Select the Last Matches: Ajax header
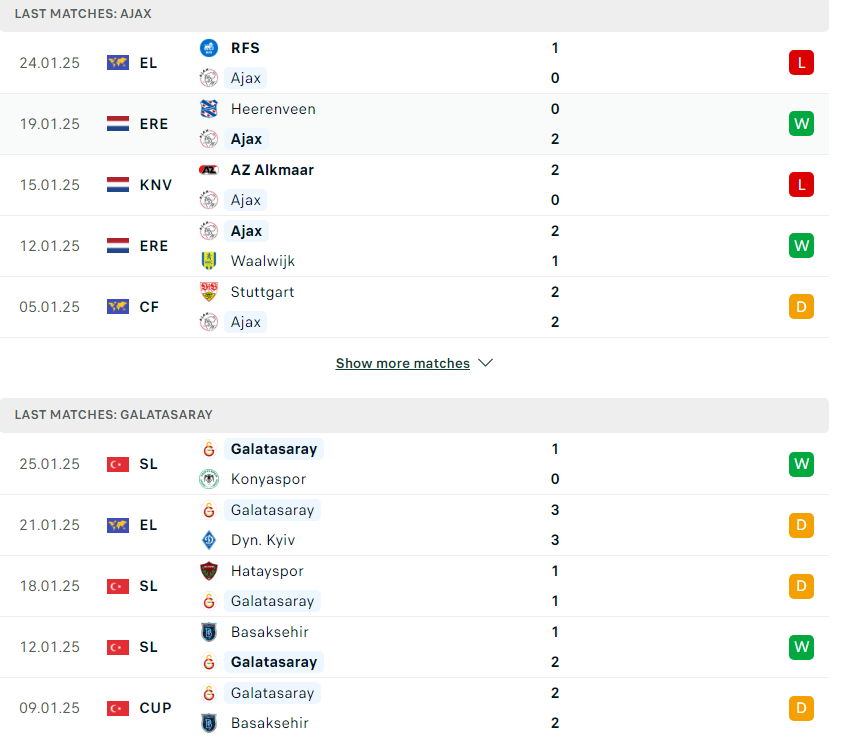This screenshot has width=844, height=738. coord(414,15)
